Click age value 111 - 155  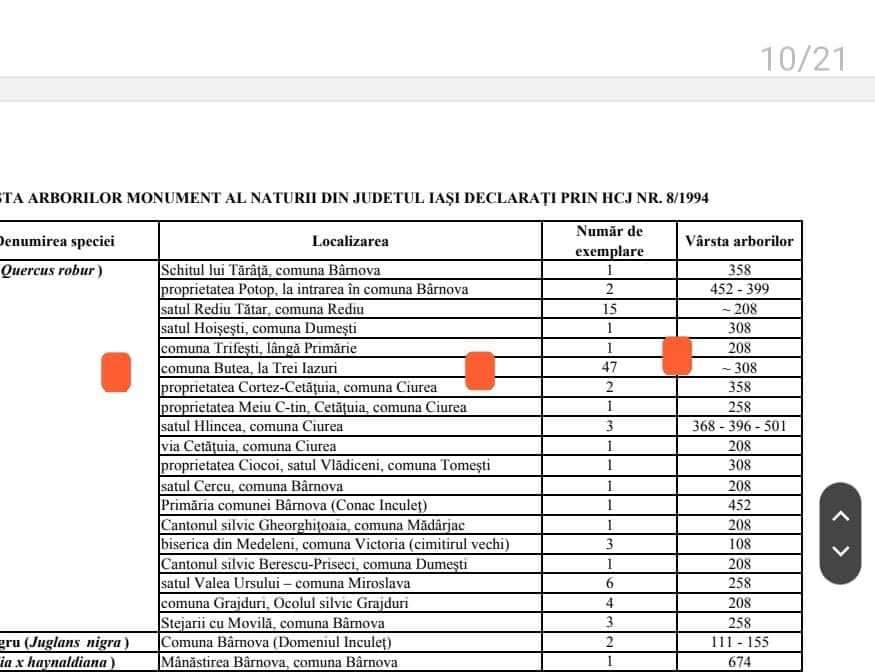(x=739, y=642)
